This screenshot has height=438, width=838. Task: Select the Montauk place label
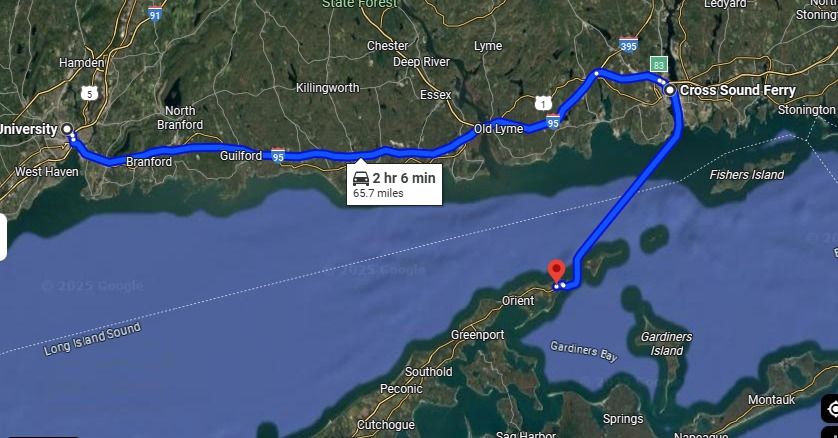(x=771, y=400)
